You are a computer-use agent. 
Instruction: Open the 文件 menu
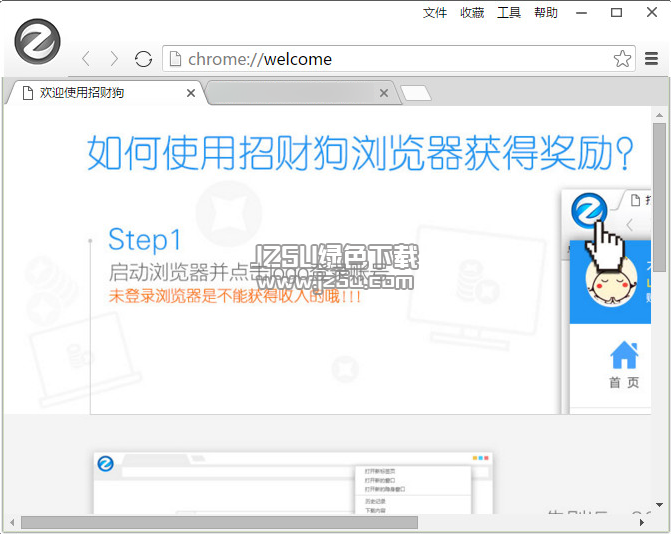coord(435,12)
